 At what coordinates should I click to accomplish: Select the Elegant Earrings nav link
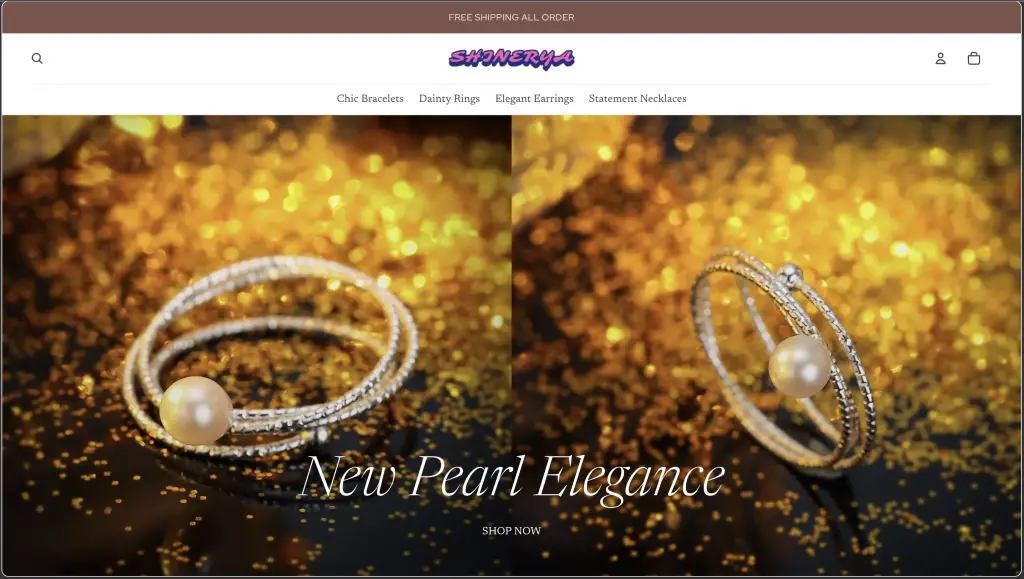(x=534, y=99)
